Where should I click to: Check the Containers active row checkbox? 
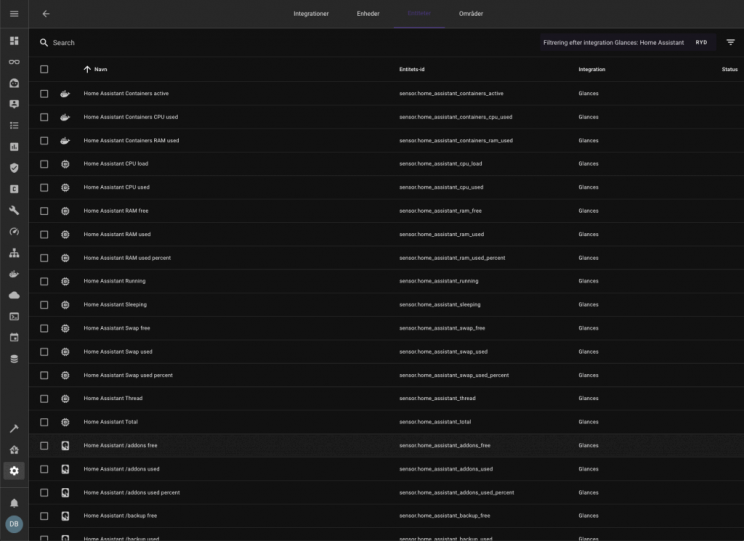(44, 93)
